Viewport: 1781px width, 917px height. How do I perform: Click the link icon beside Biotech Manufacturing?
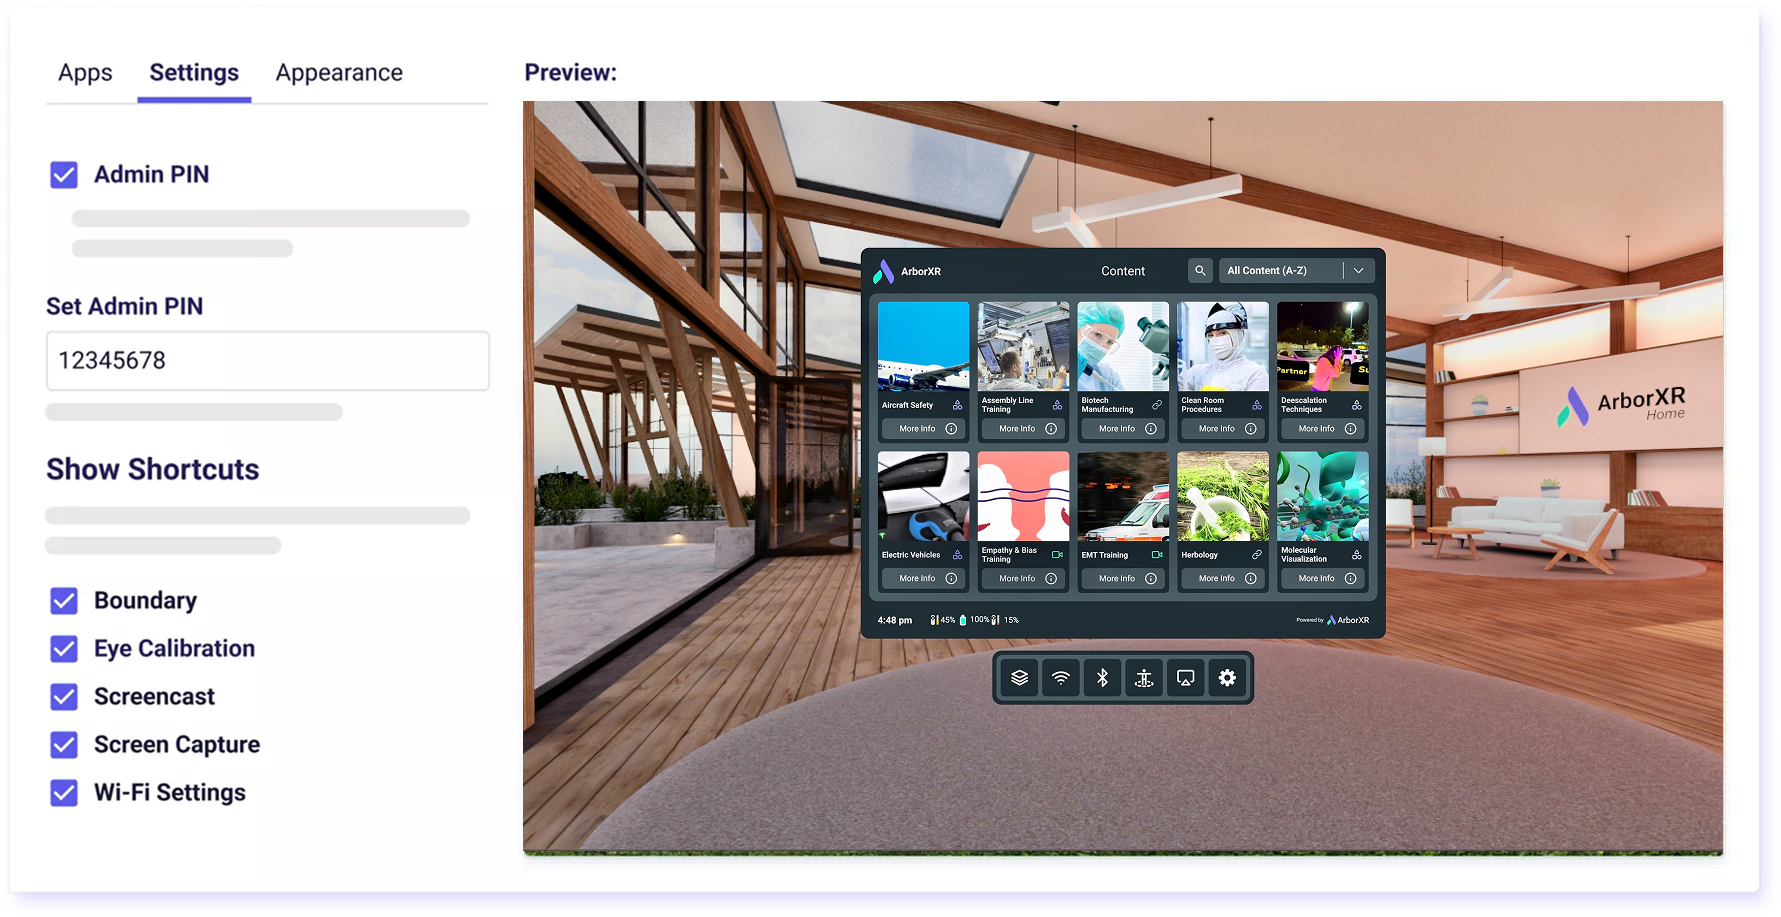click(1157, 405)
